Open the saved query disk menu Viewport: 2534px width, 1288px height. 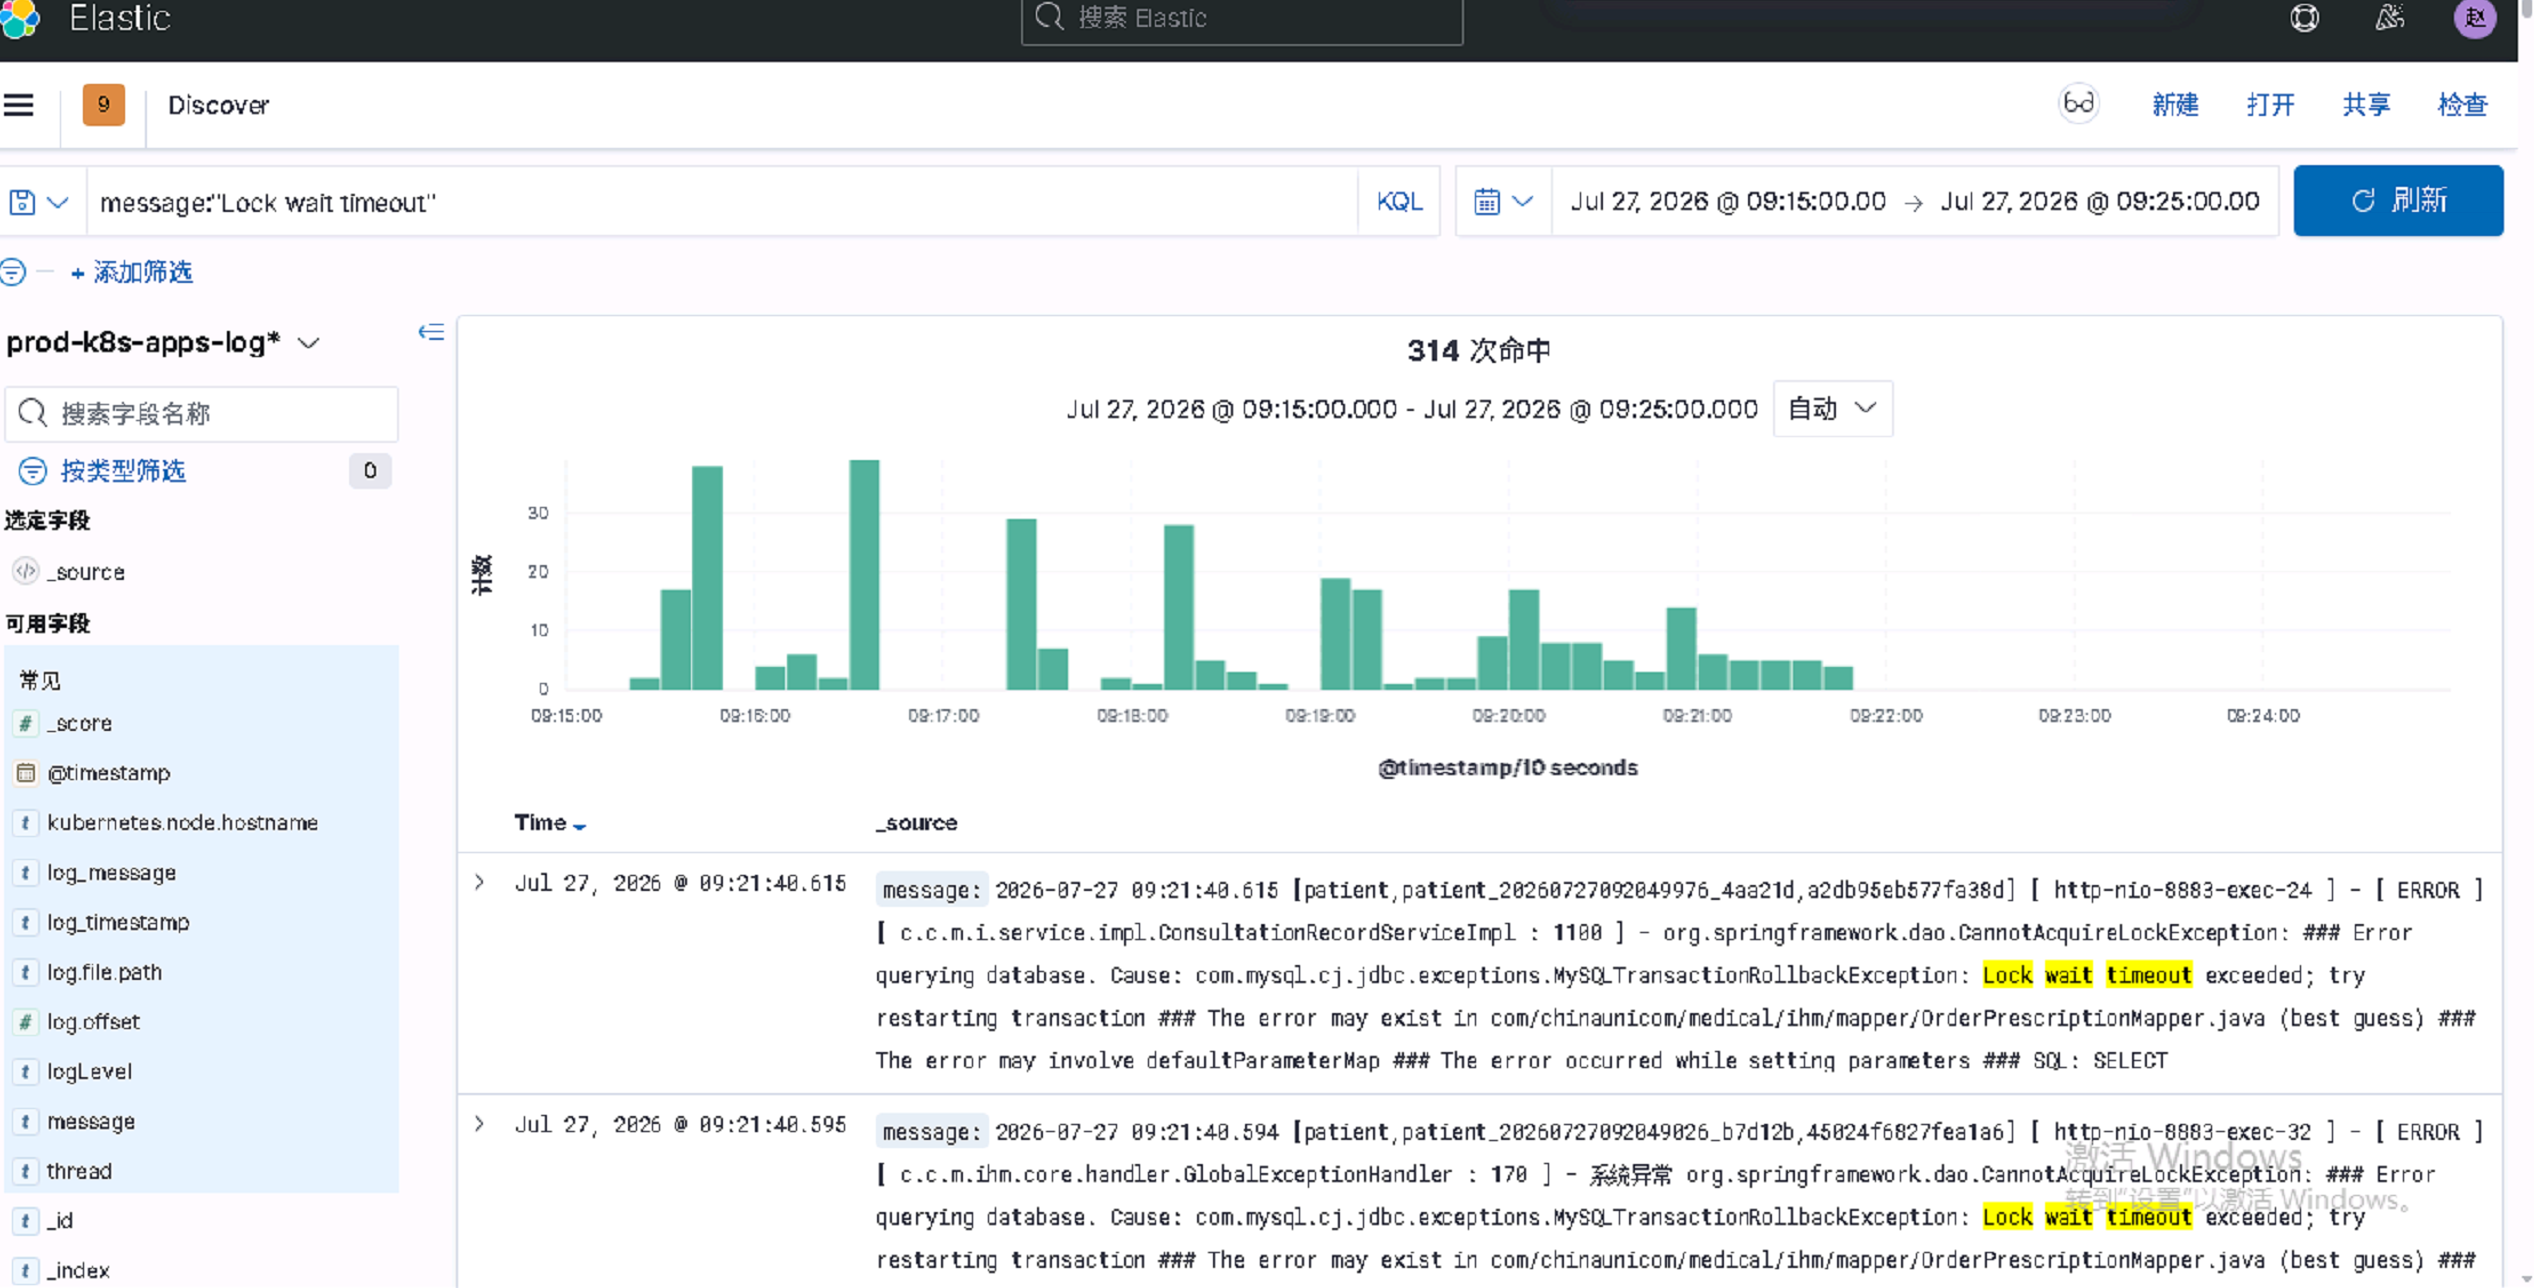click(x=38, y=202)
